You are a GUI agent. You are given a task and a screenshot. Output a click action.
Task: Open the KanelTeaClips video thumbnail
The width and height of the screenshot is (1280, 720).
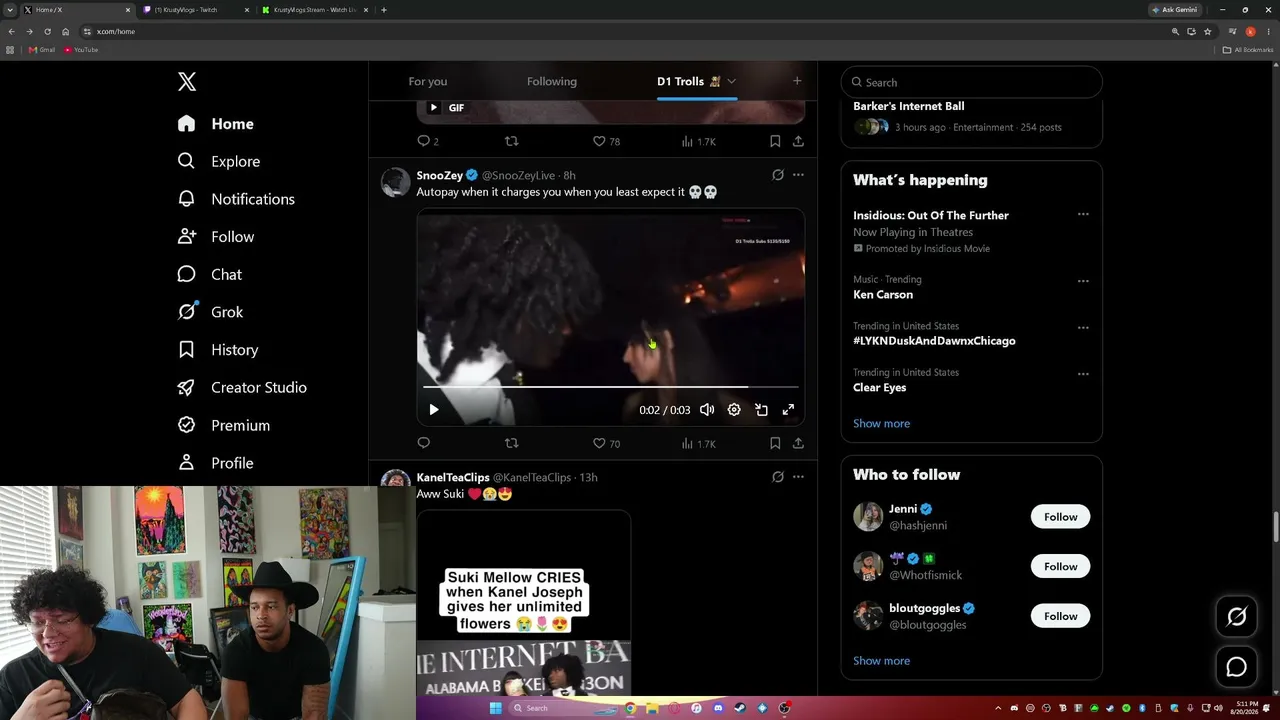click(523, 604)
